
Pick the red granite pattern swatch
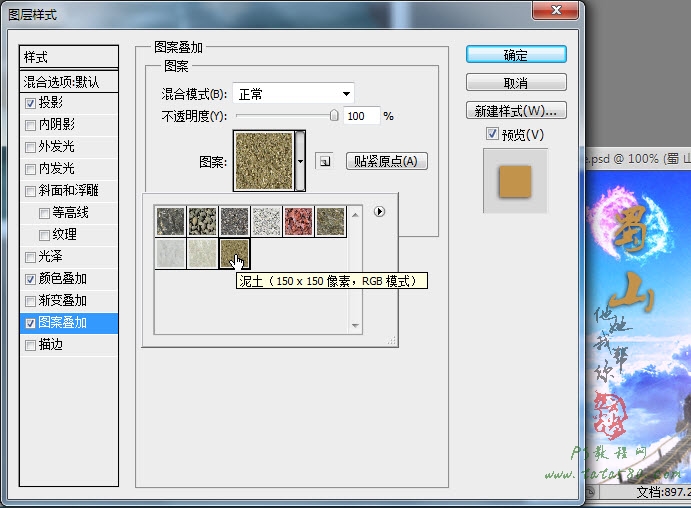[298, 221]
